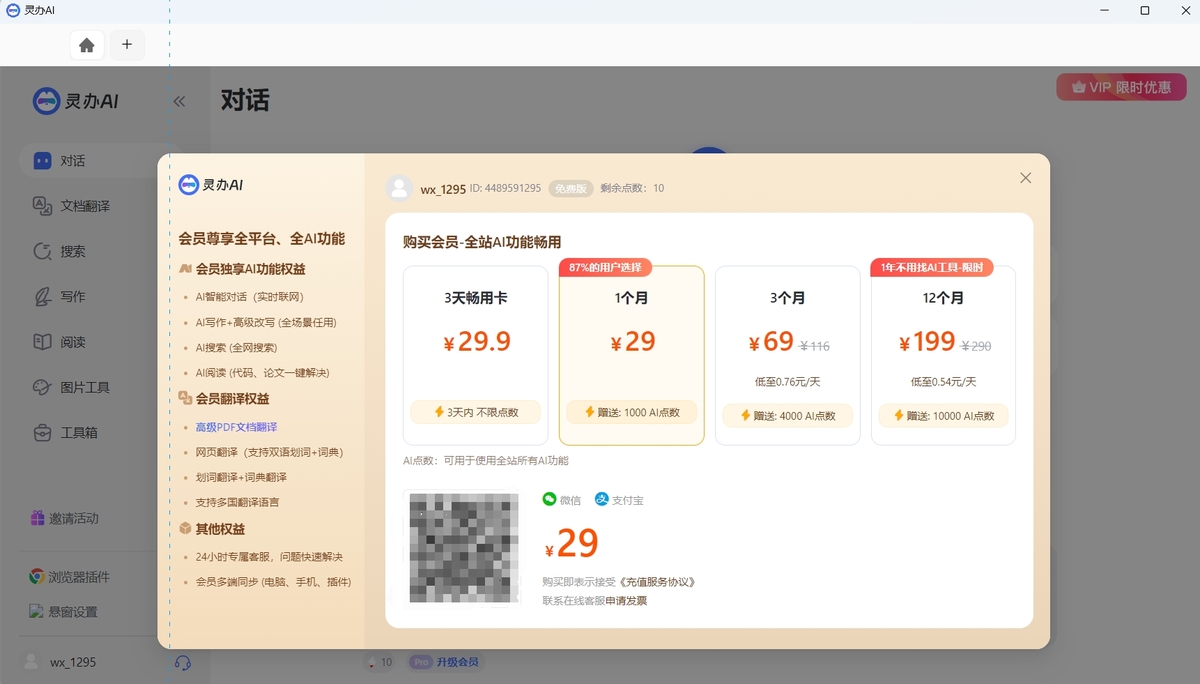Click 赠送: 1000 AI点数 label
The height and width of the screenshot is (684, 1200).
click(x=632, y=412)
